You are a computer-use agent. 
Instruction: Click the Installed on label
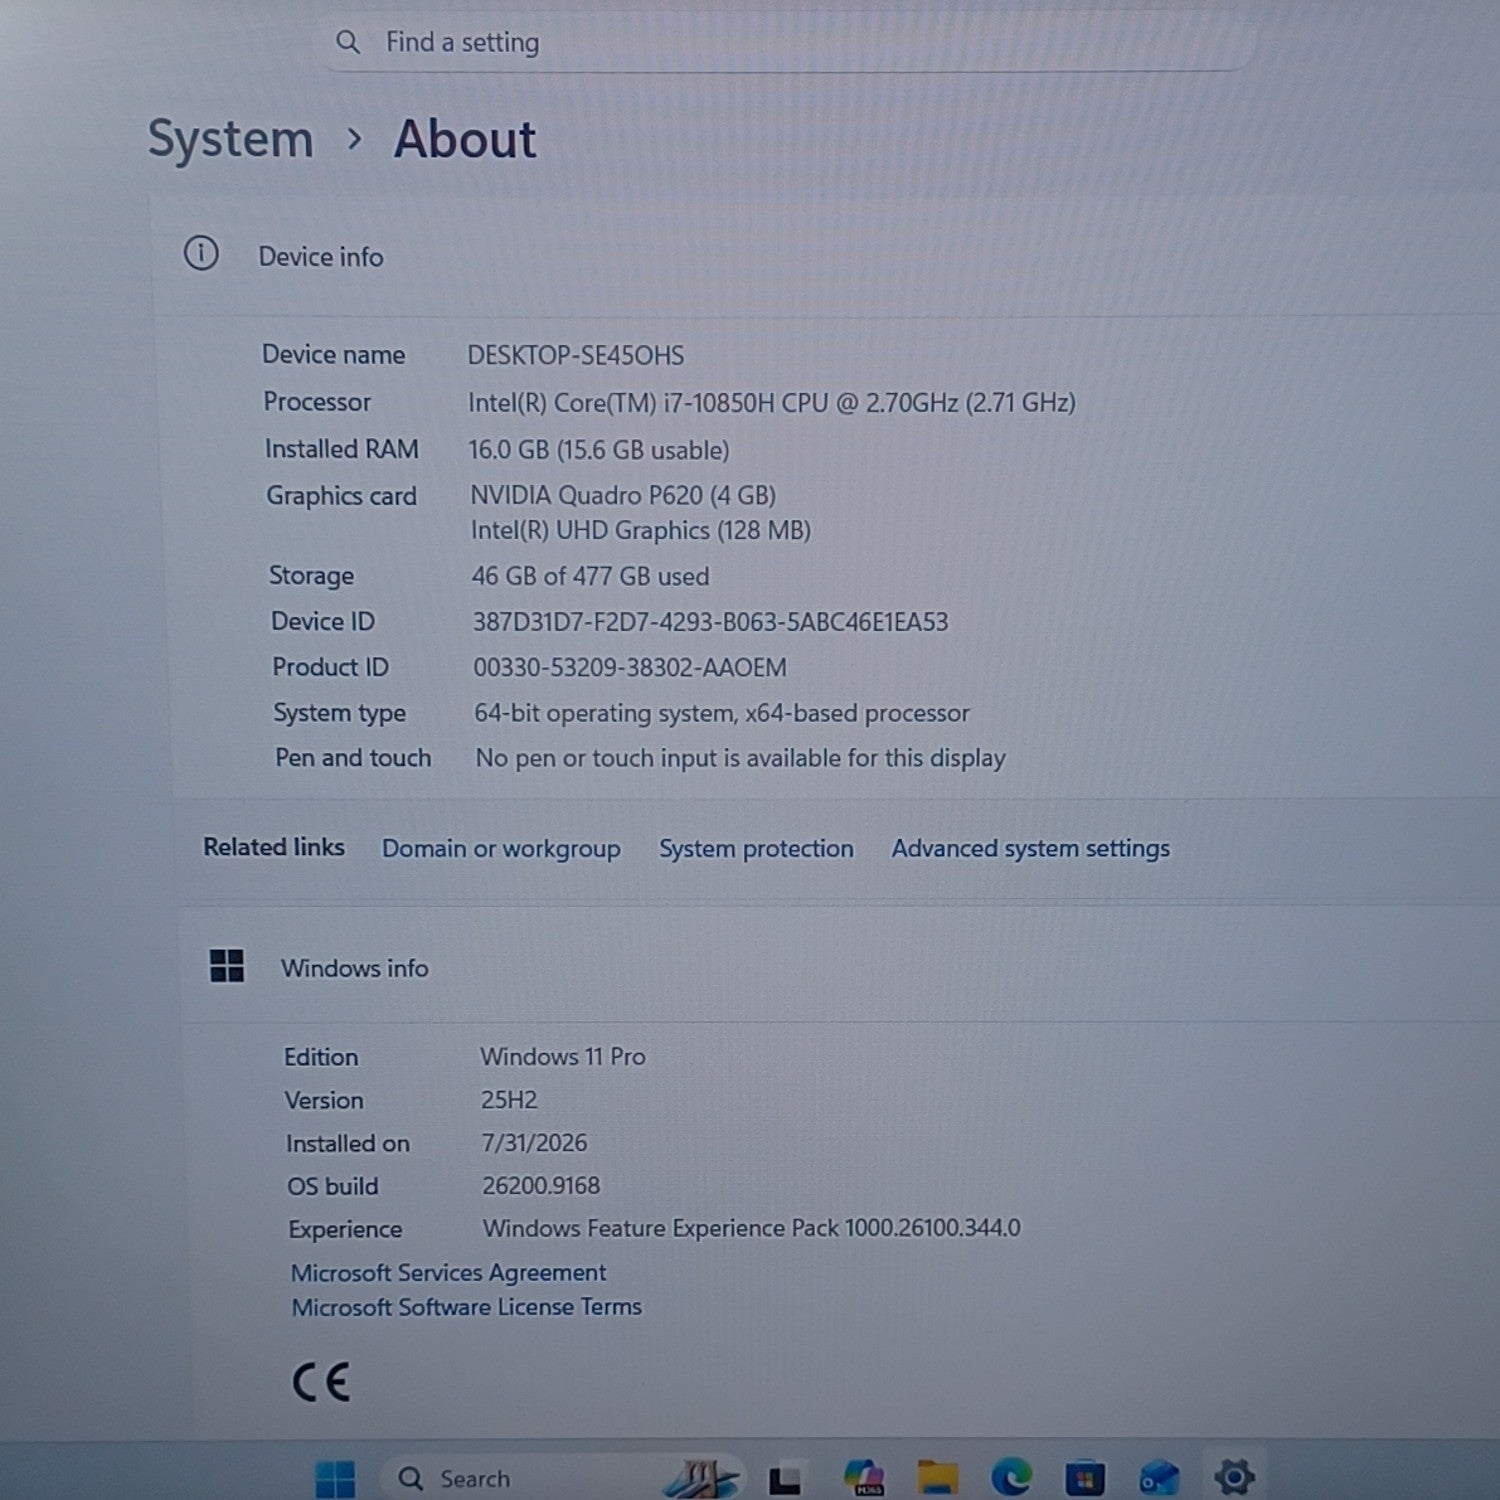click(x=348, y=1143)
